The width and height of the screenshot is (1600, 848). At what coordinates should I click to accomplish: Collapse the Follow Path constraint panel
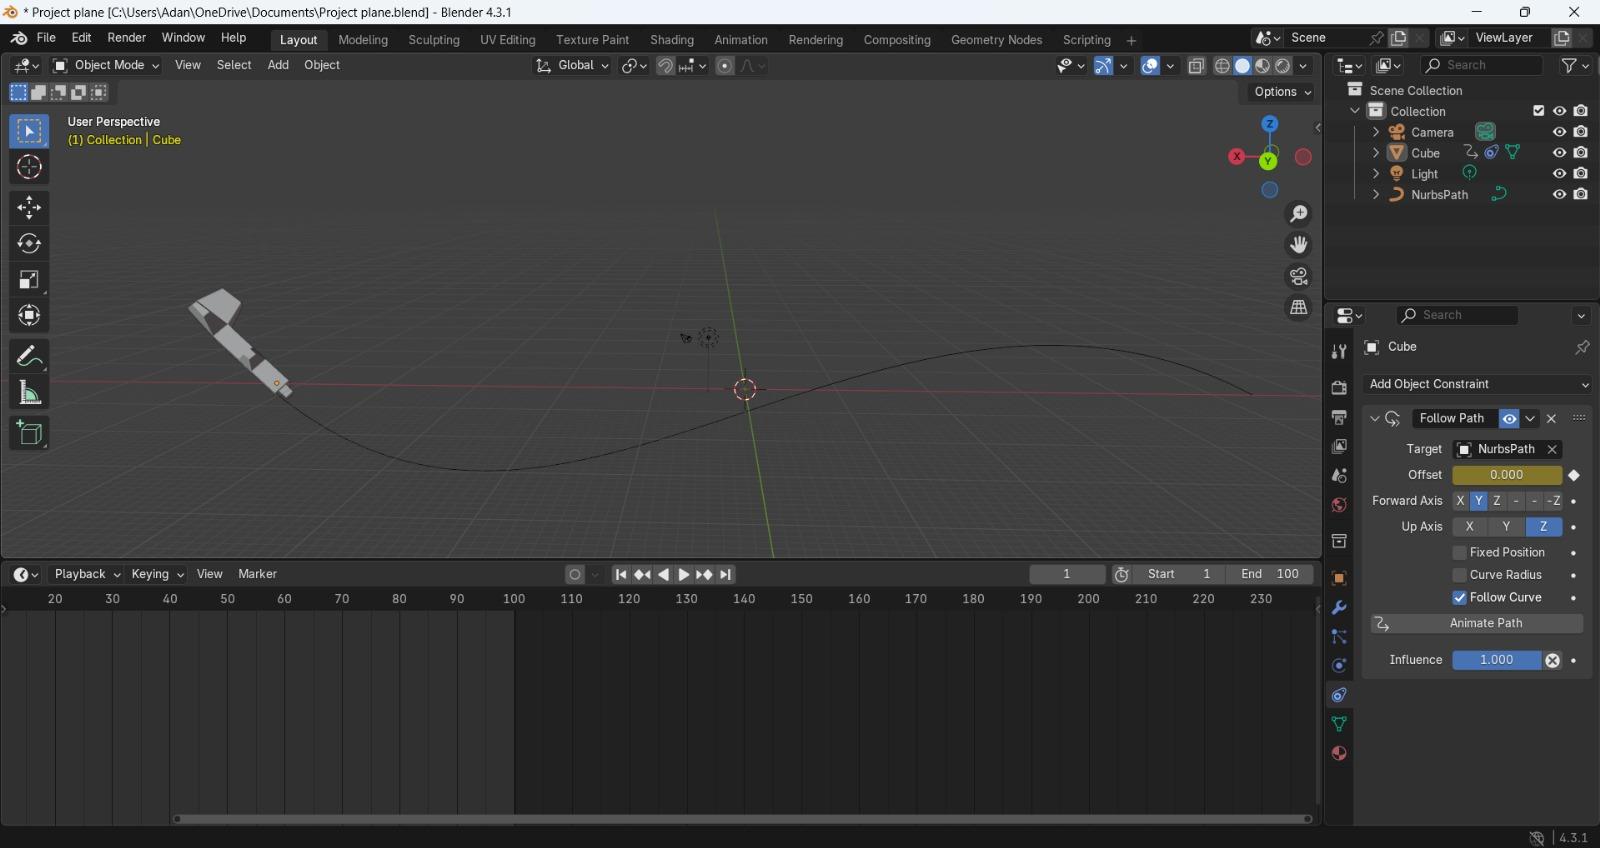(1375, 419)
